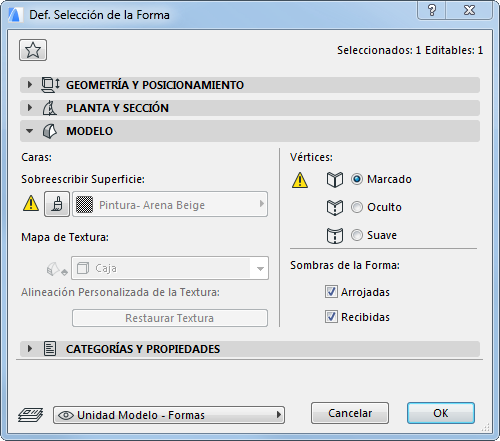Expand the Categorías y Propiedades panel arrow

[30, 349]
